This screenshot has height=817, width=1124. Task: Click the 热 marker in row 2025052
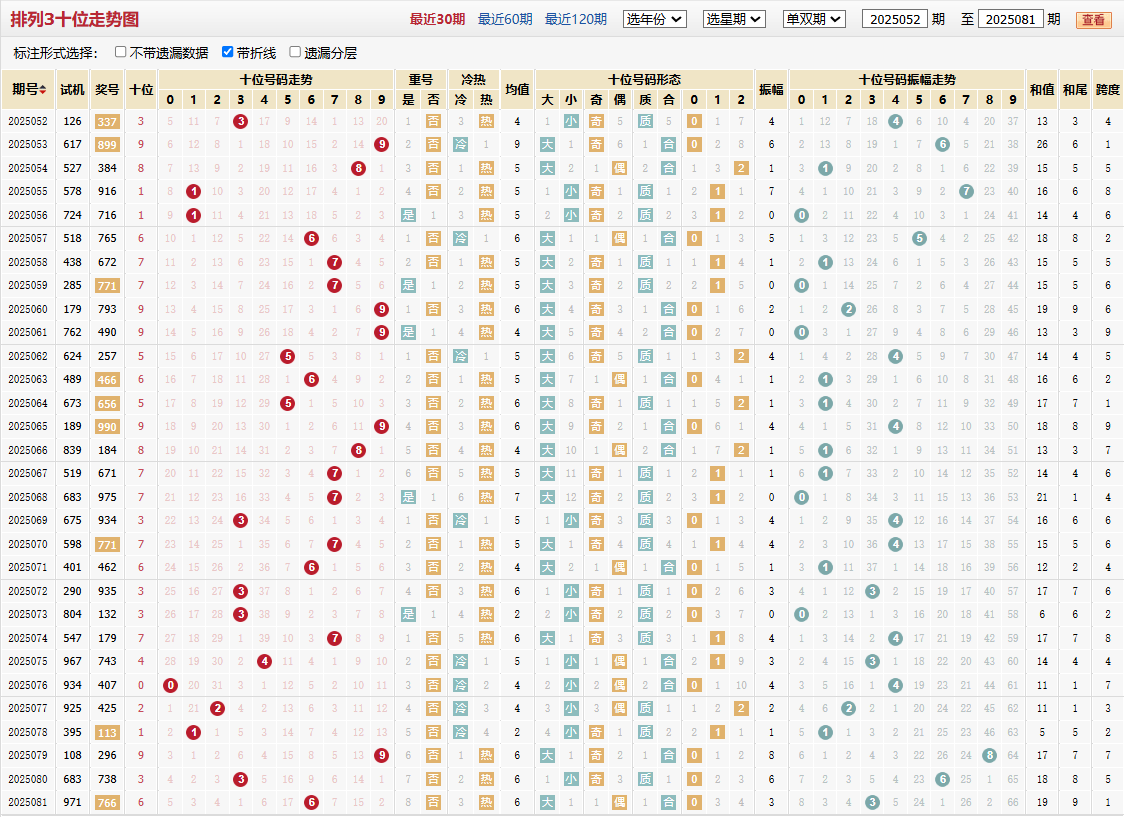[486, 121]
